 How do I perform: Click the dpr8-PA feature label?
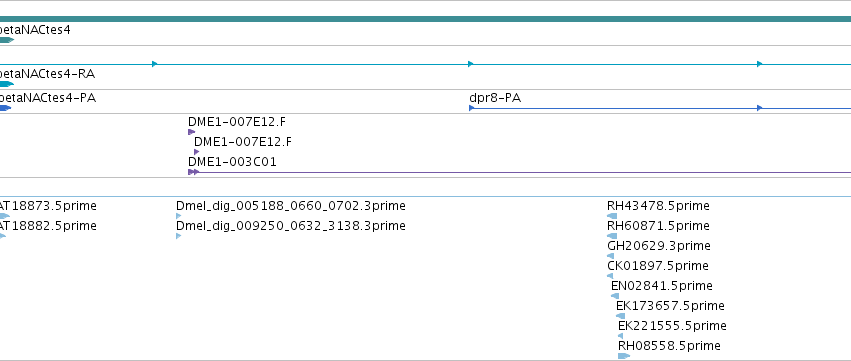[x=495, y=98]
